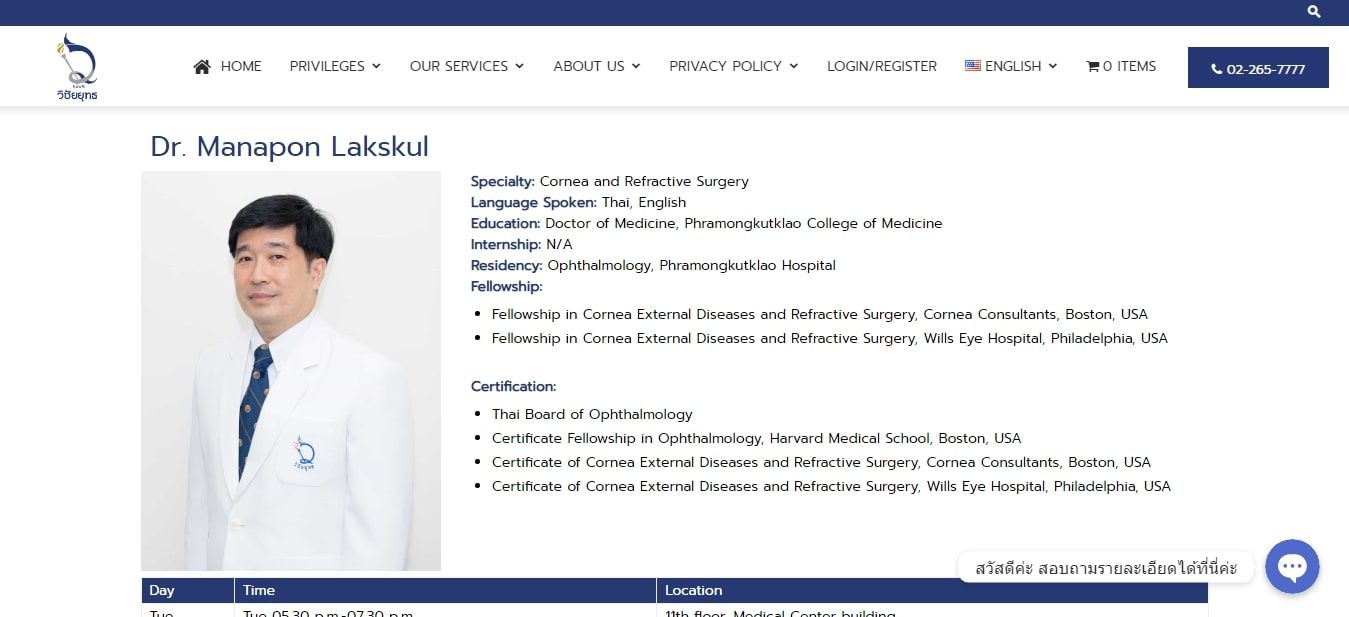Select the HOME menu label

(x=241, y=66)
